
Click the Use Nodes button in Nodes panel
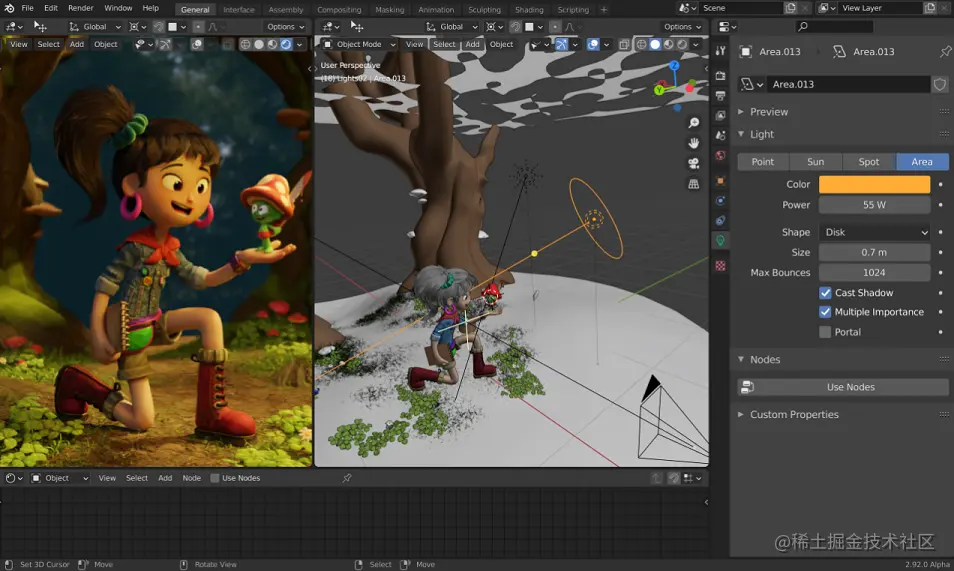(x=843, y=387)
